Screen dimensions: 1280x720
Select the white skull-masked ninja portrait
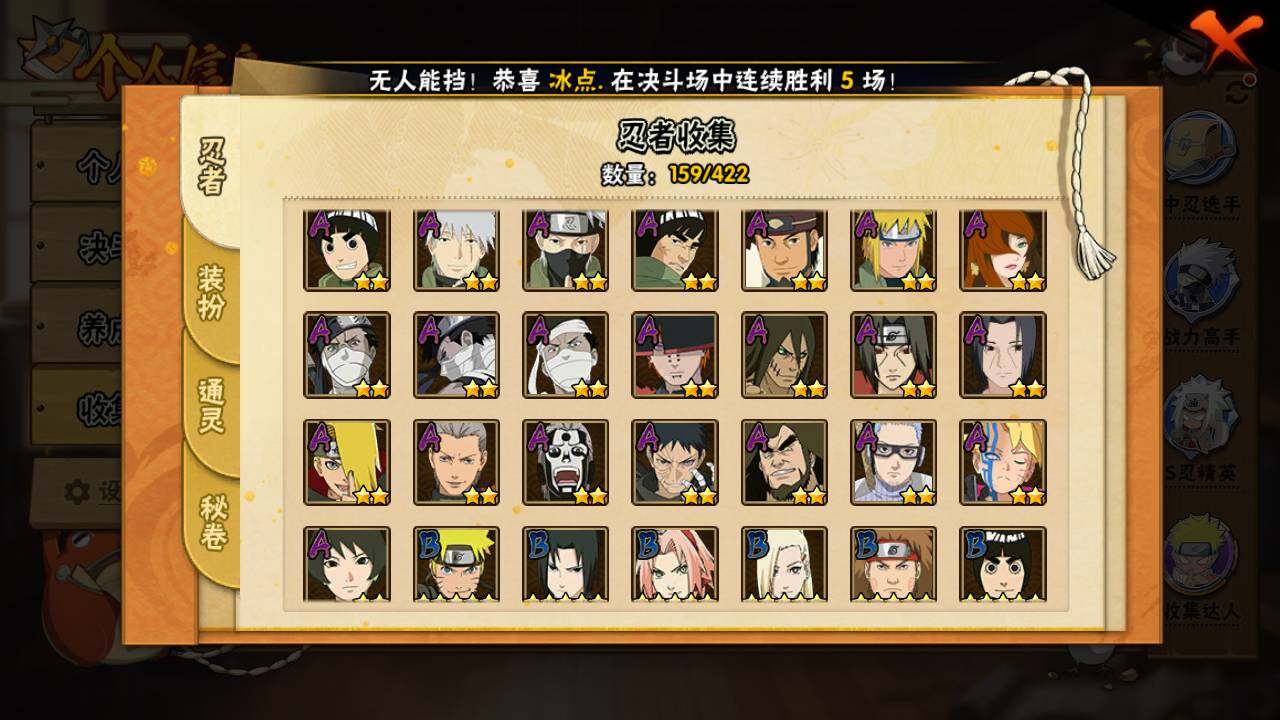[x=565, y=462]
